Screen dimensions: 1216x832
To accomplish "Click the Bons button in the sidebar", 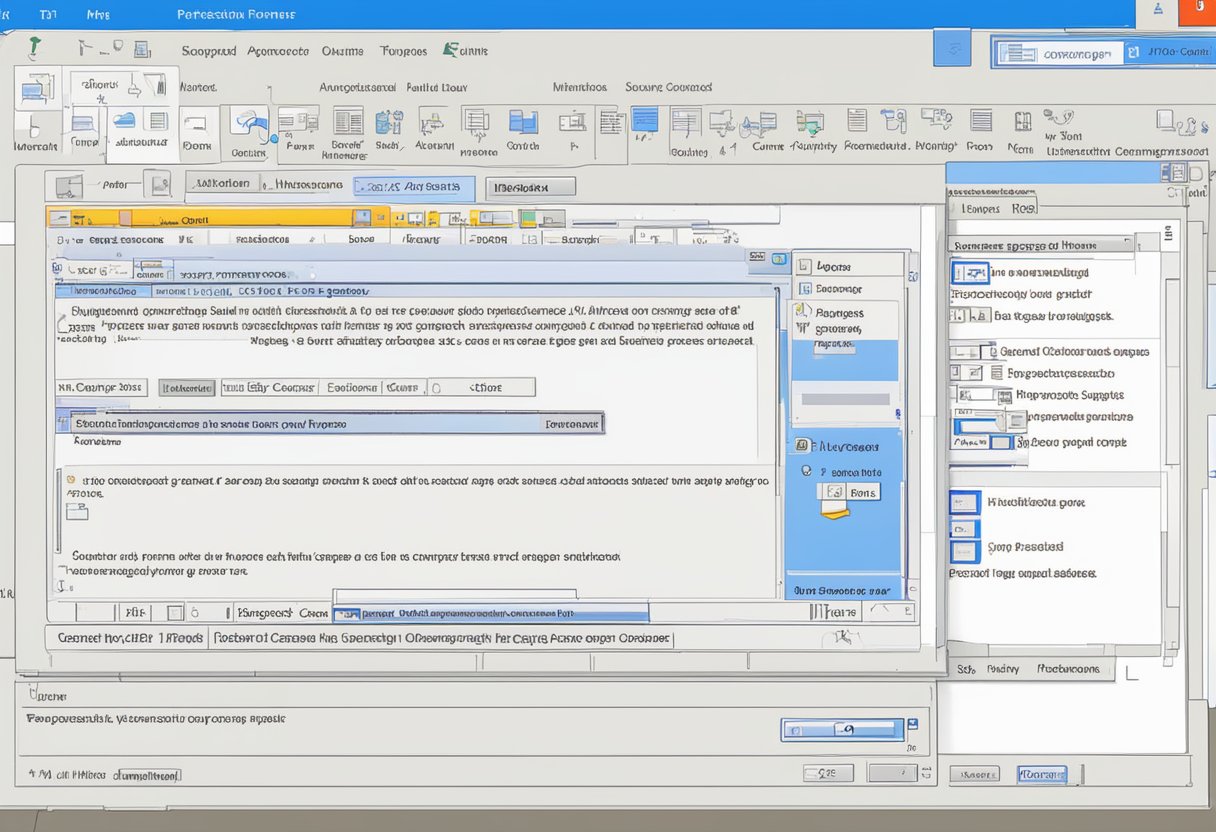I will (x=864, y=491).
